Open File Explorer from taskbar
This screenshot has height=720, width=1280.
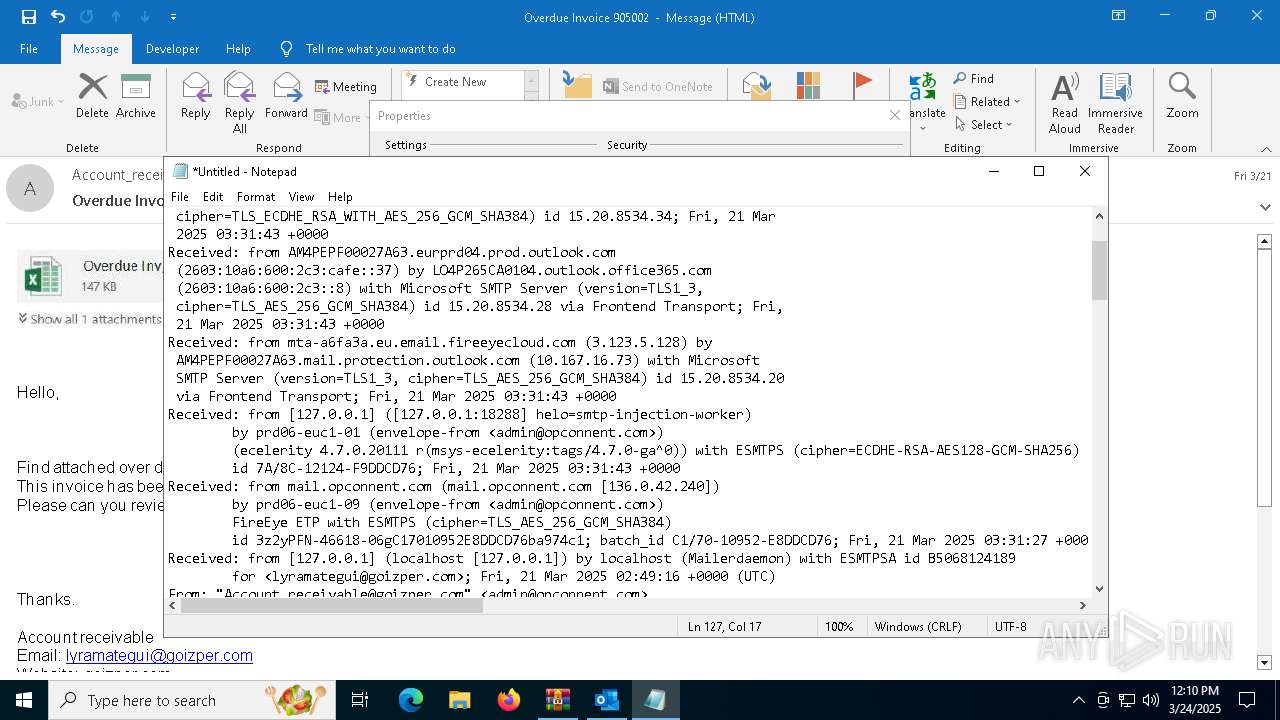[459, 700]
